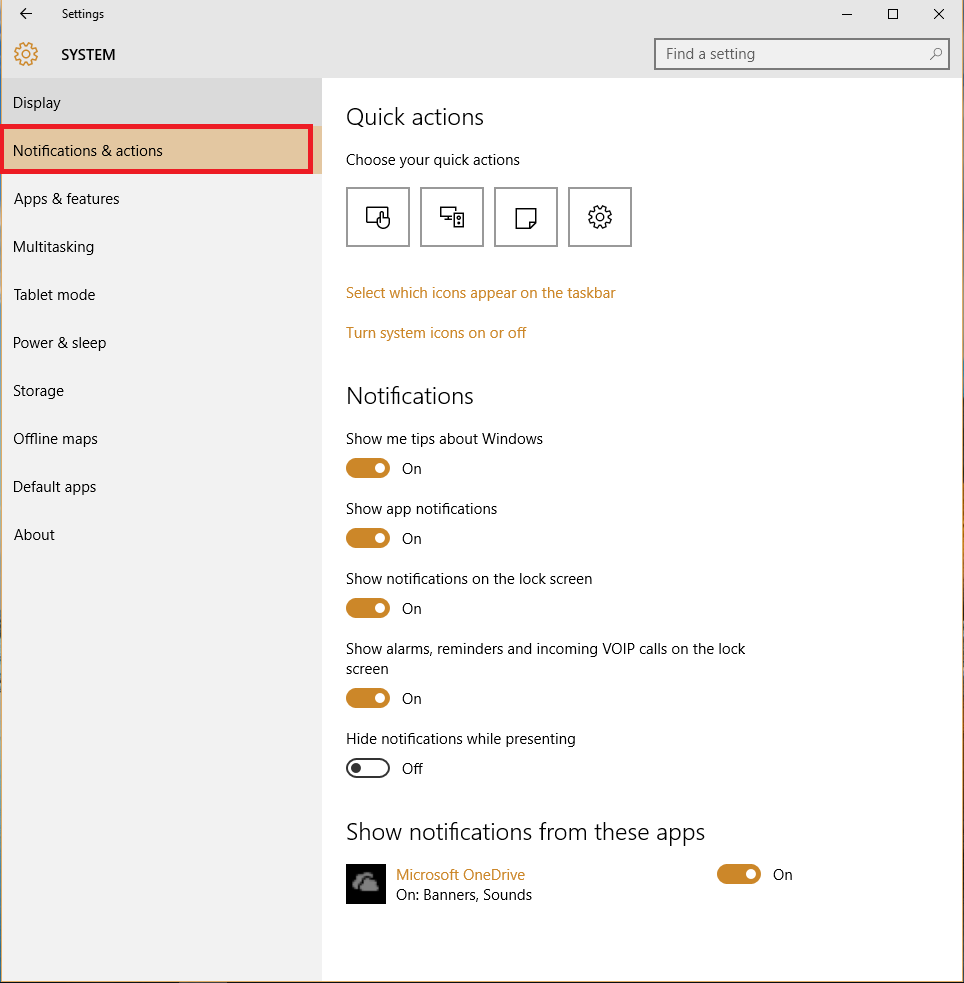964x983 pixels.
Task: Open Select which icons appear on taskbar
Action: [481, 293]
